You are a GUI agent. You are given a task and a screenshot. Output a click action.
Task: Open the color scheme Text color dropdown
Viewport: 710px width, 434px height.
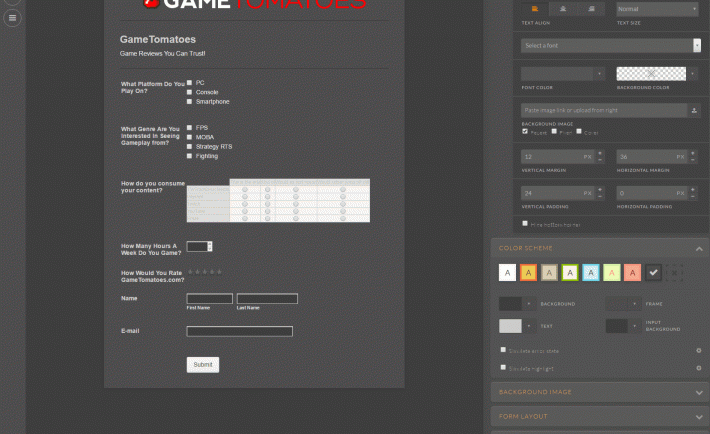click(x=528, y=326)
